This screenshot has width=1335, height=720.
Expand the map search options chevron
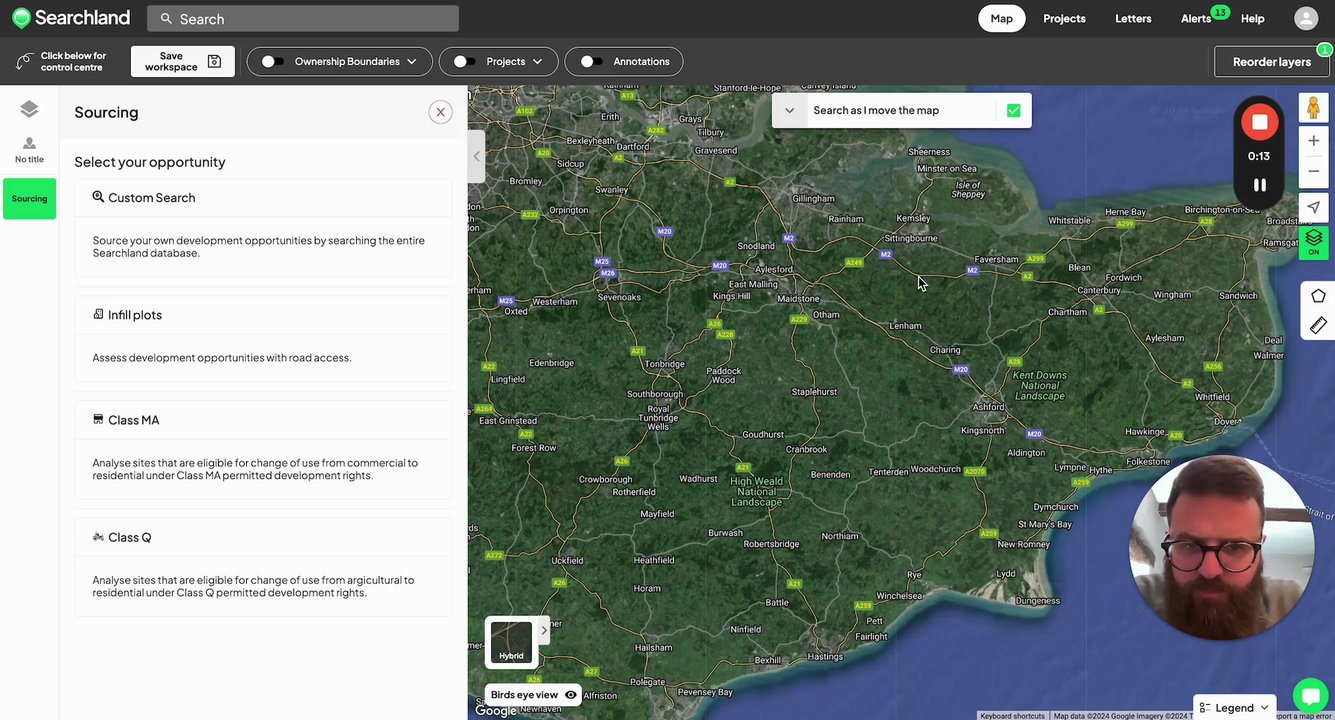[790, 111]
